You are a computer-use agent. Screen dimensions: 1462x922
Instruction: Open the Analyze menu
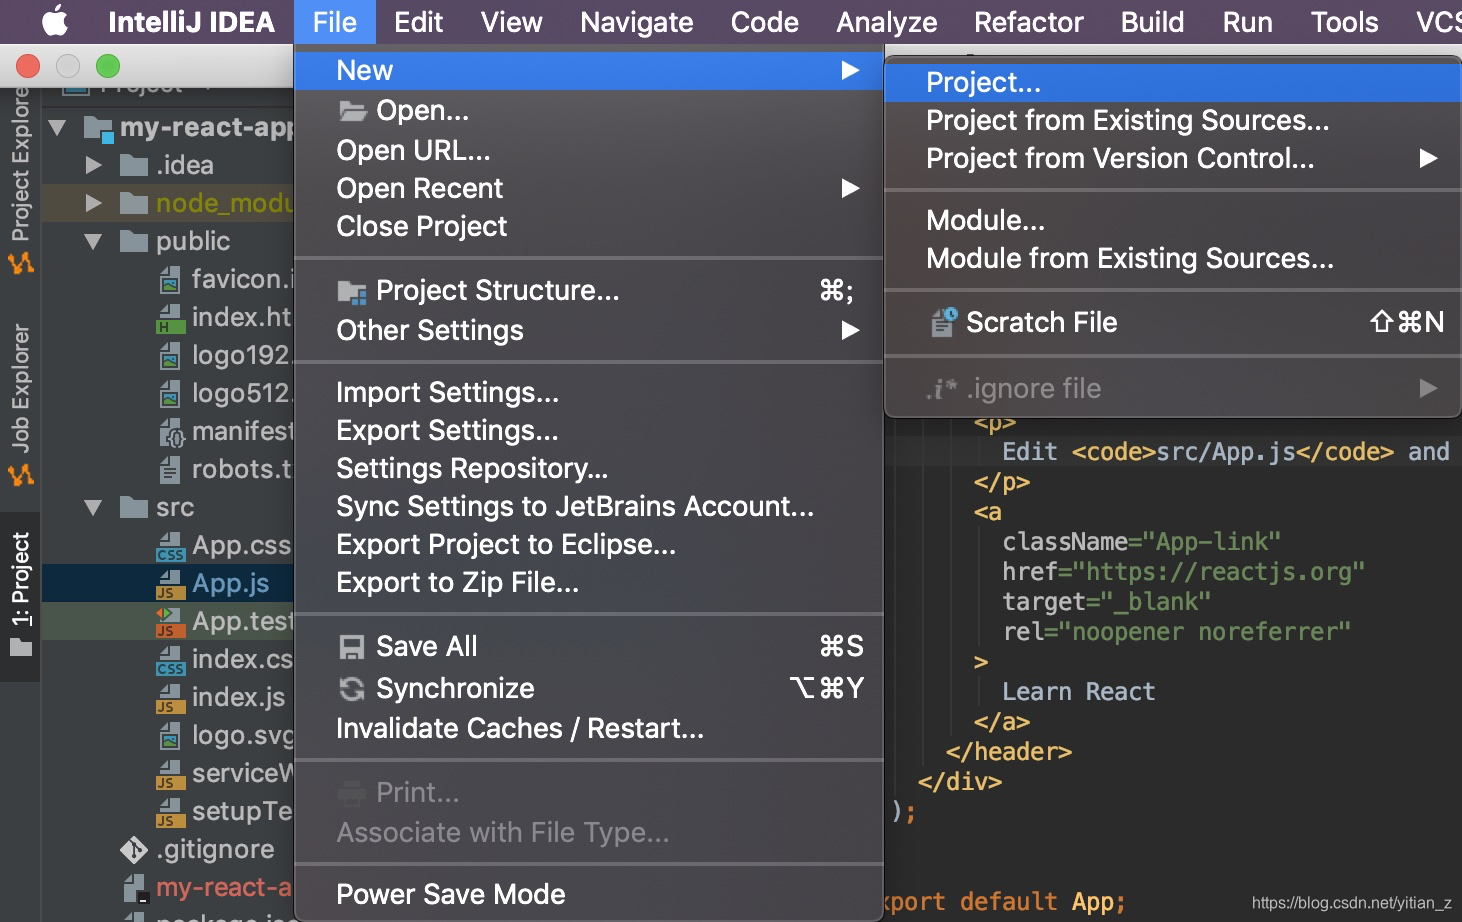(886, 22)
